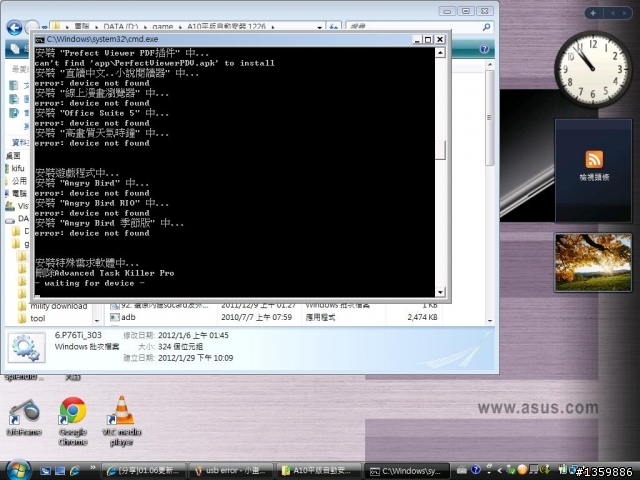
Task: Click the tray keyboard icon
Action: (x=462, y=471)
